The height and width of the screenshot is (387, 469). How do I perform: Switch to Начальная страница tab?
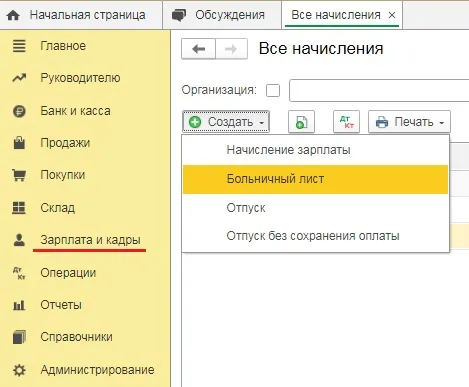pyautogui.click(x=81, y=15)
